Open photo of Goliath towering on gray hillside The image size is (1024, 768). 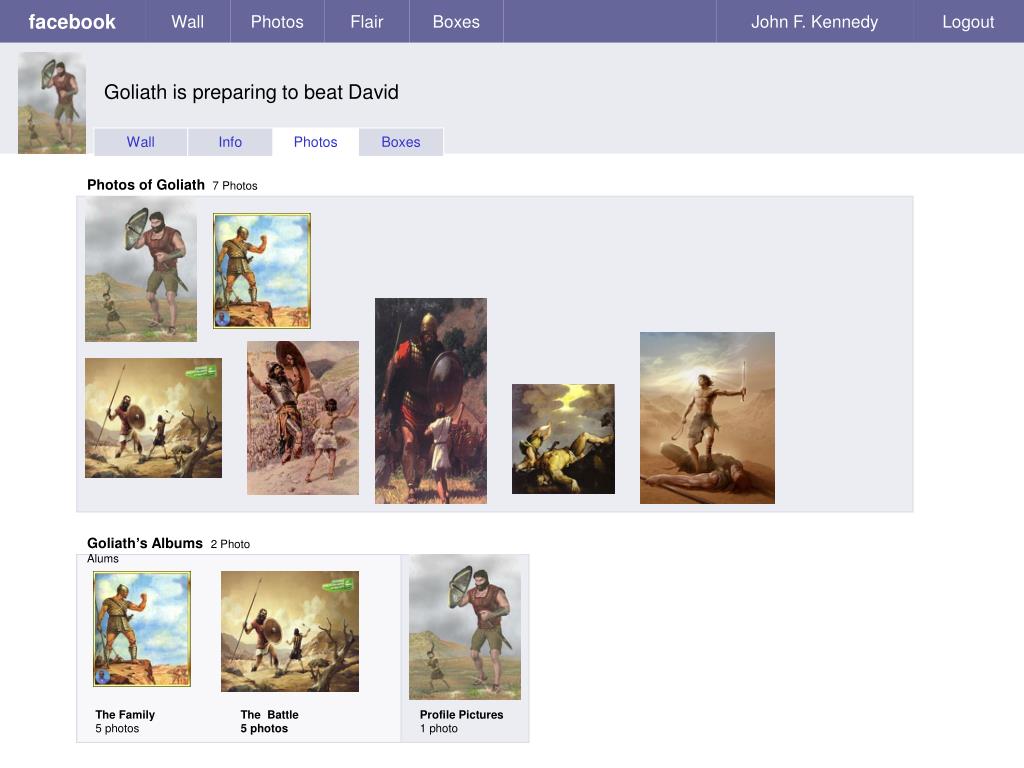pos(140,269)
